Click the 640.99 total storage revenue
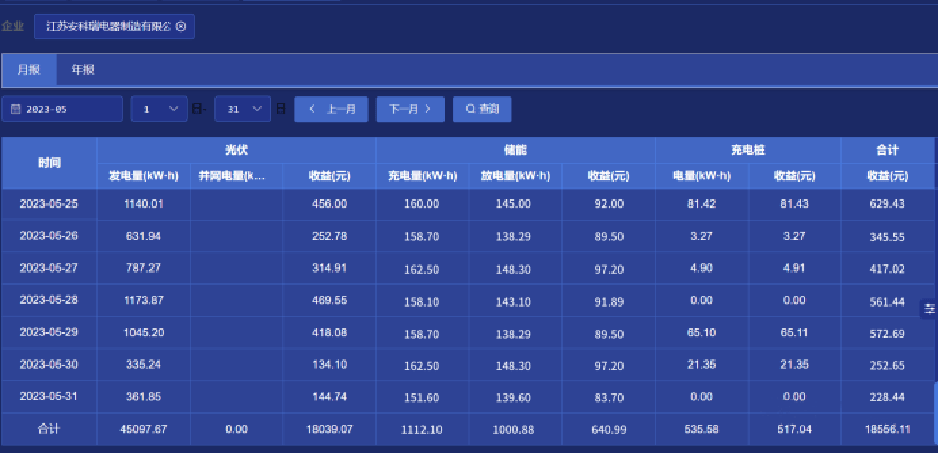Screen dimensions: 938x453 coord(609,430)
